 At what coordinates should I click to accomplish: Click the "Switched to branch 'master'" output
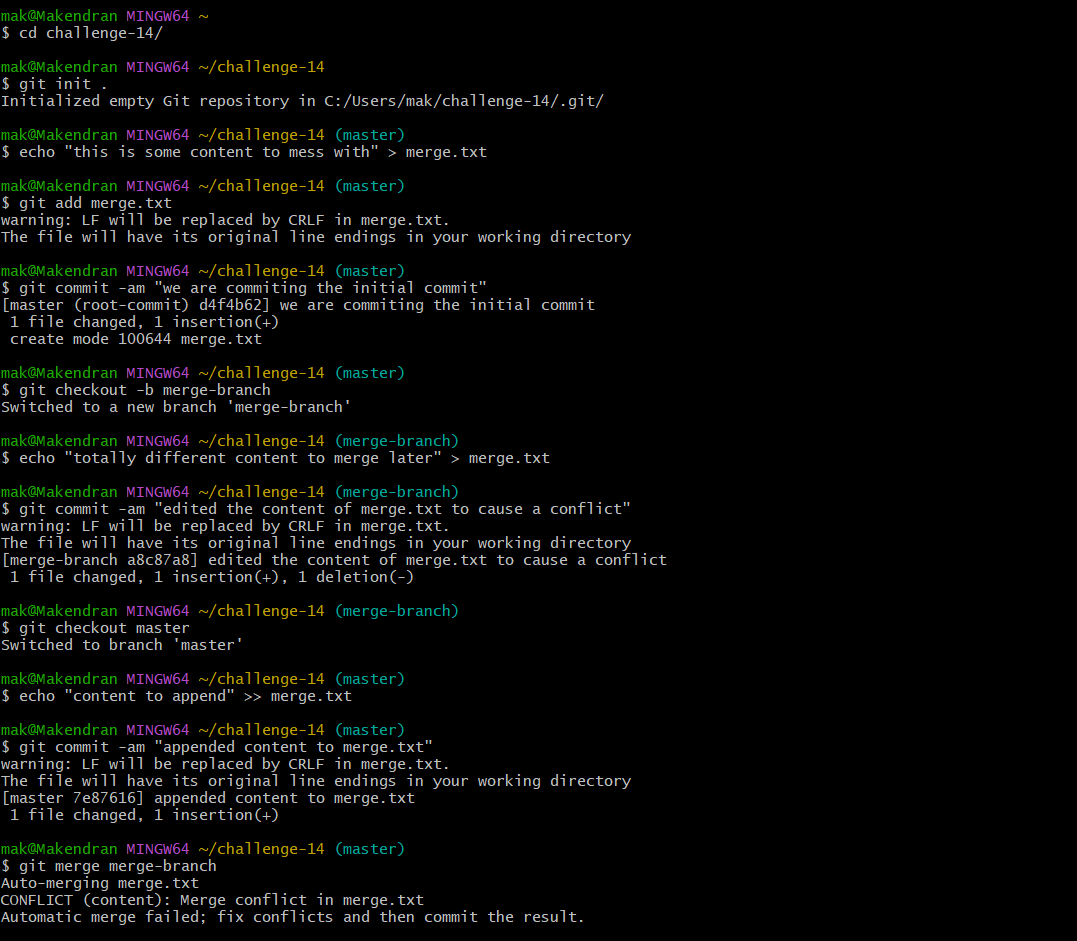(122, 645)
